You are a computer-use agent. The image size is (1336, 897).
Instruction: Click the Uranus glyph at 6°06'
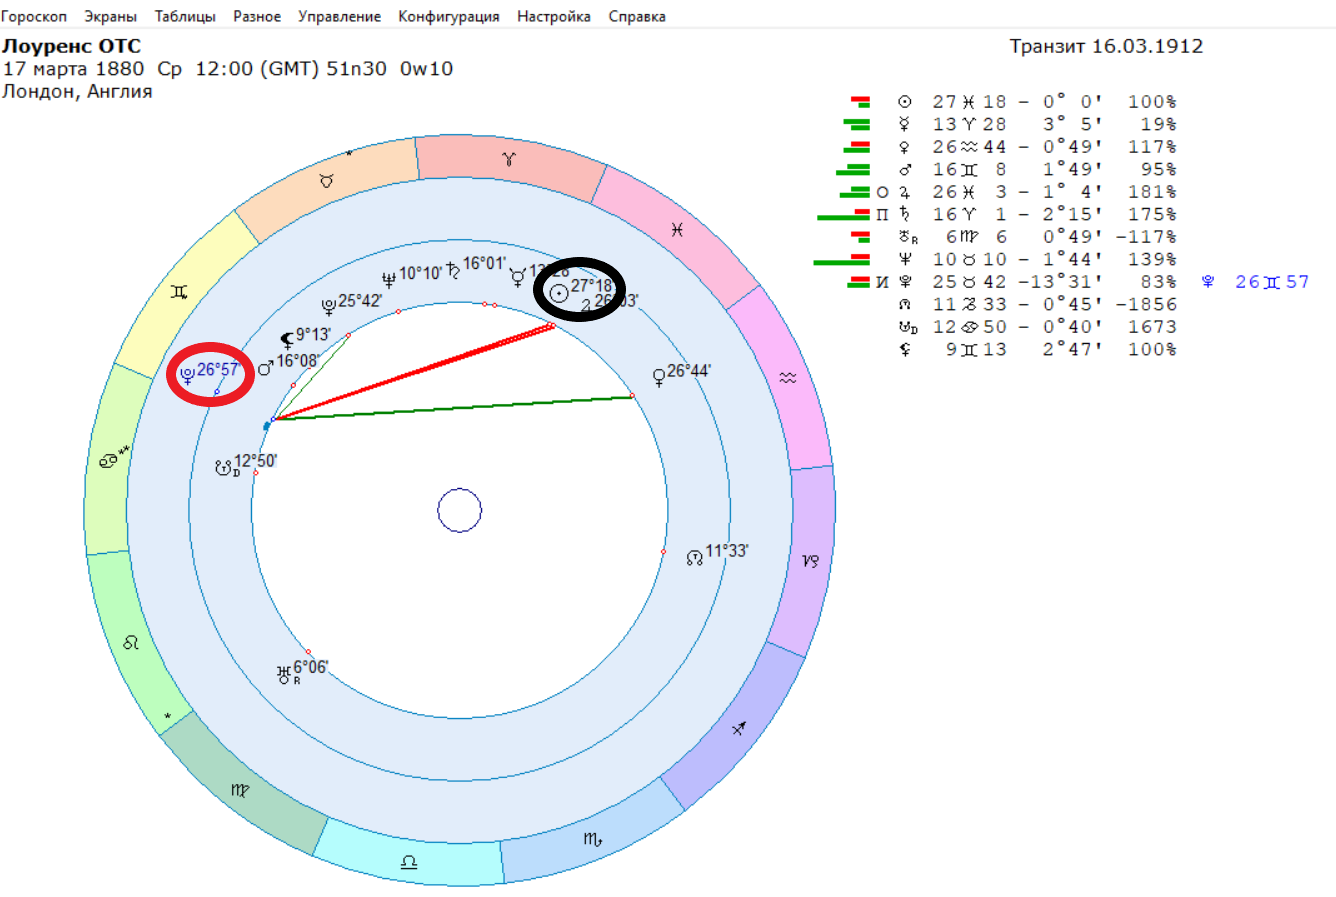(286, 674)
